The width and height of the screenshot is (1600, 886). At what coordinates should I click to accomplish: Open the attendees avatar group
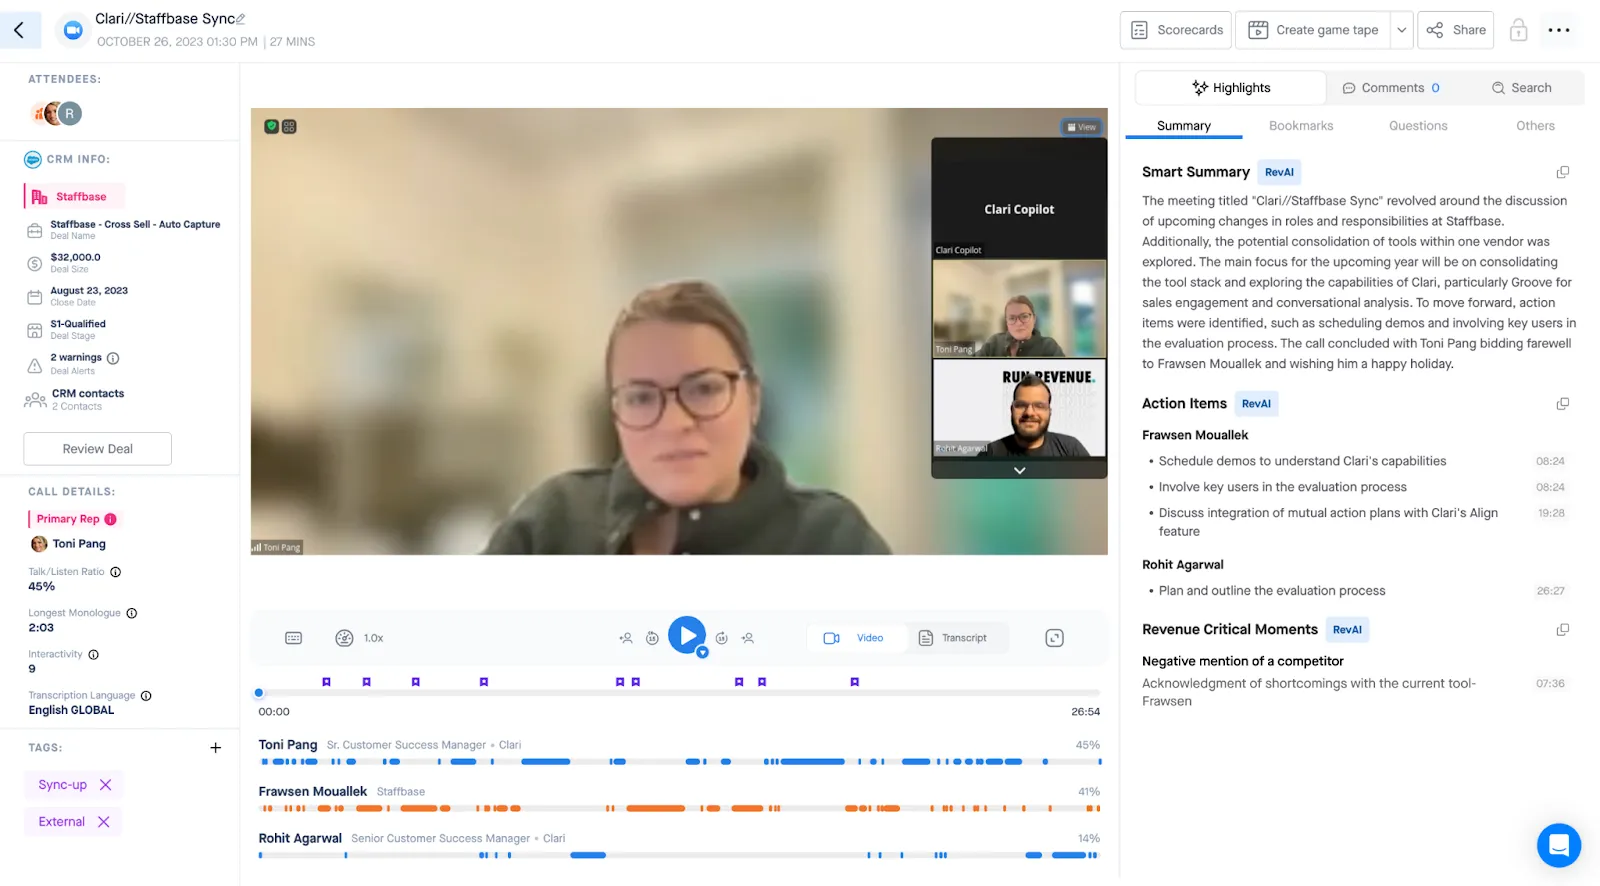57,113
